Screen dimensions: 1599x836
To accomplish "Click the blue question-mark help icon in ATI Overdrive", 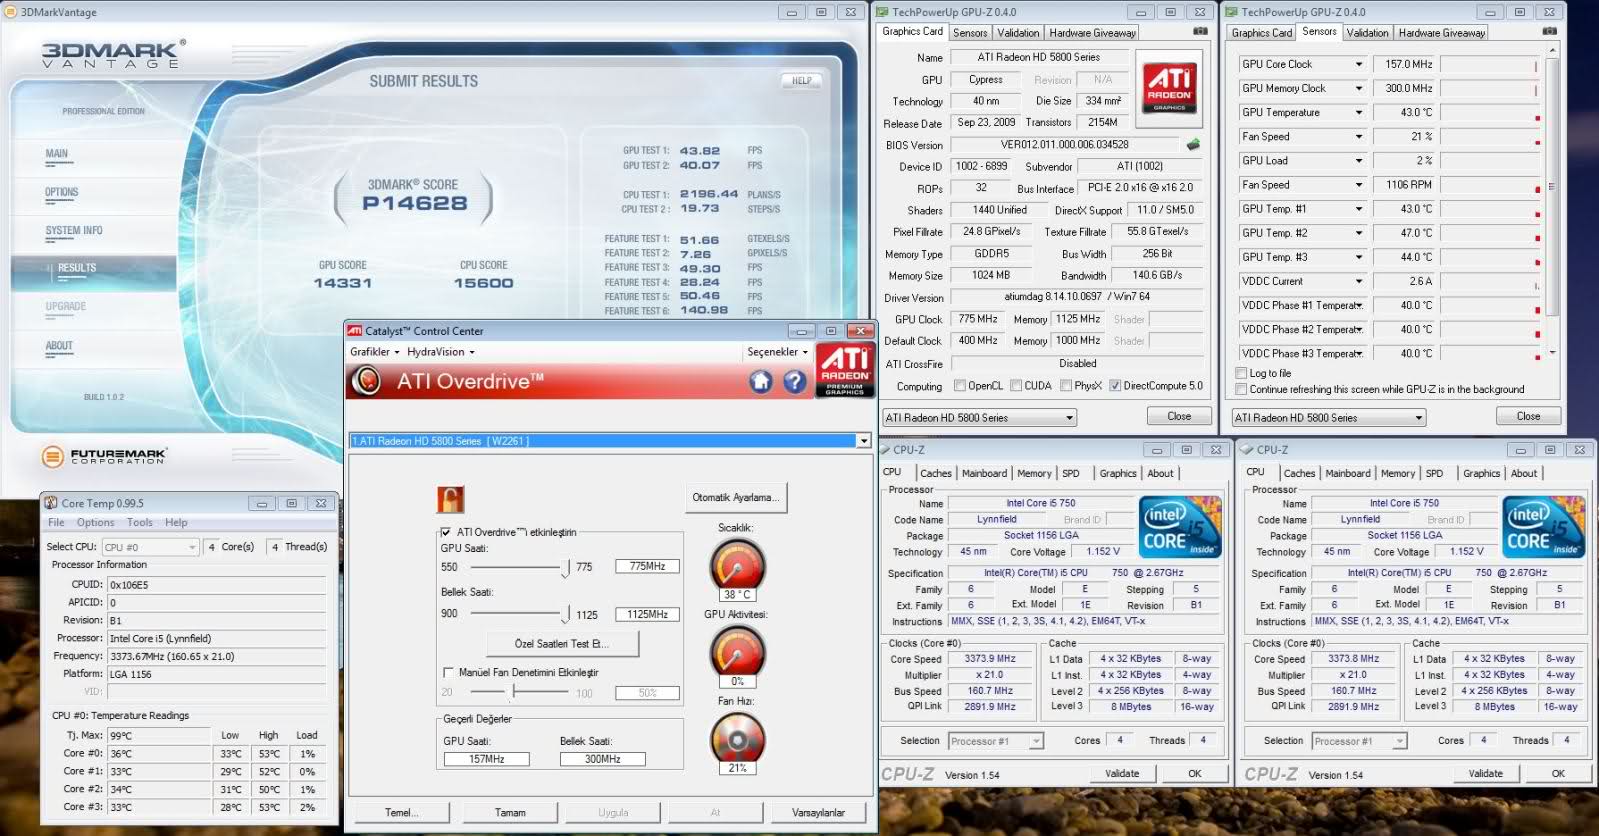I will [795, 381].
